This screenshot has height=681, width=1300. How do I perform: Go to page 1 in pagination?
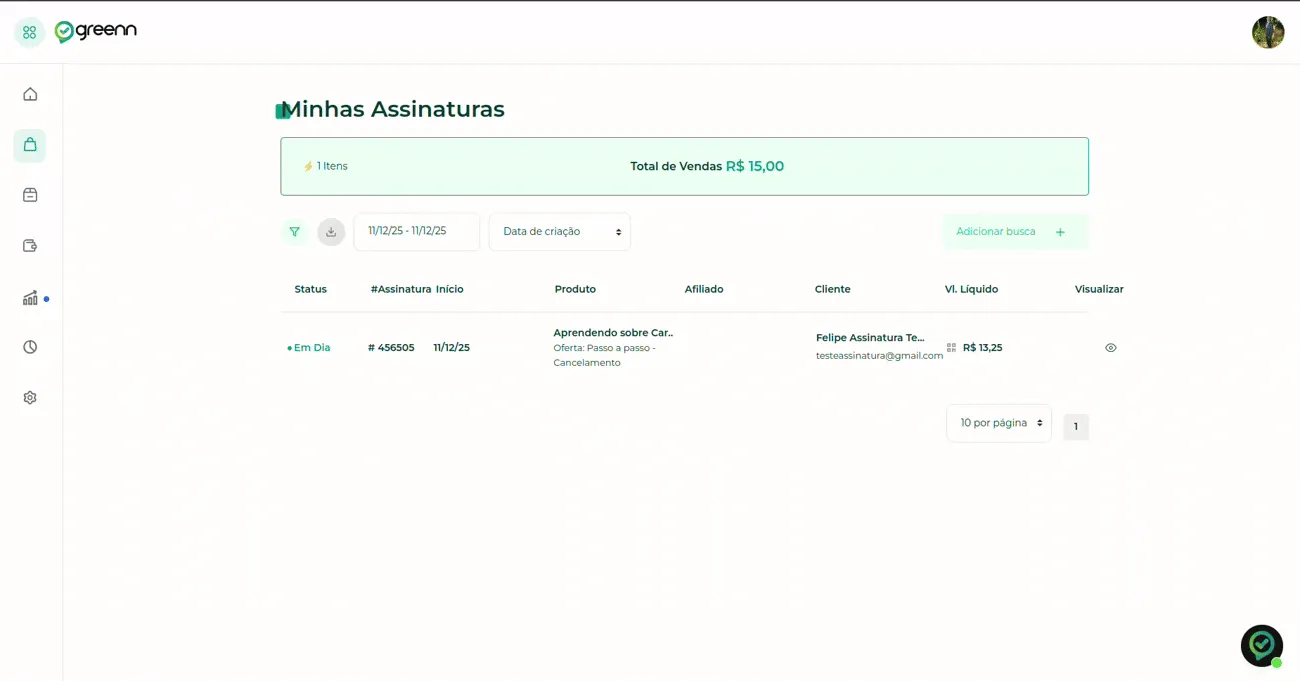pyautogui.click(x=1076, y=427)
